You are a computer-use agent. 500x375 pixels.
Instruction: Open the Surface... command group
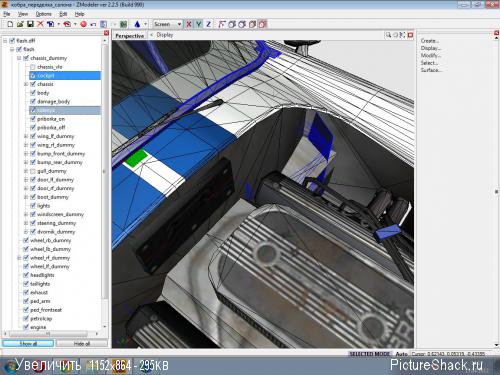tap(431, 70)
